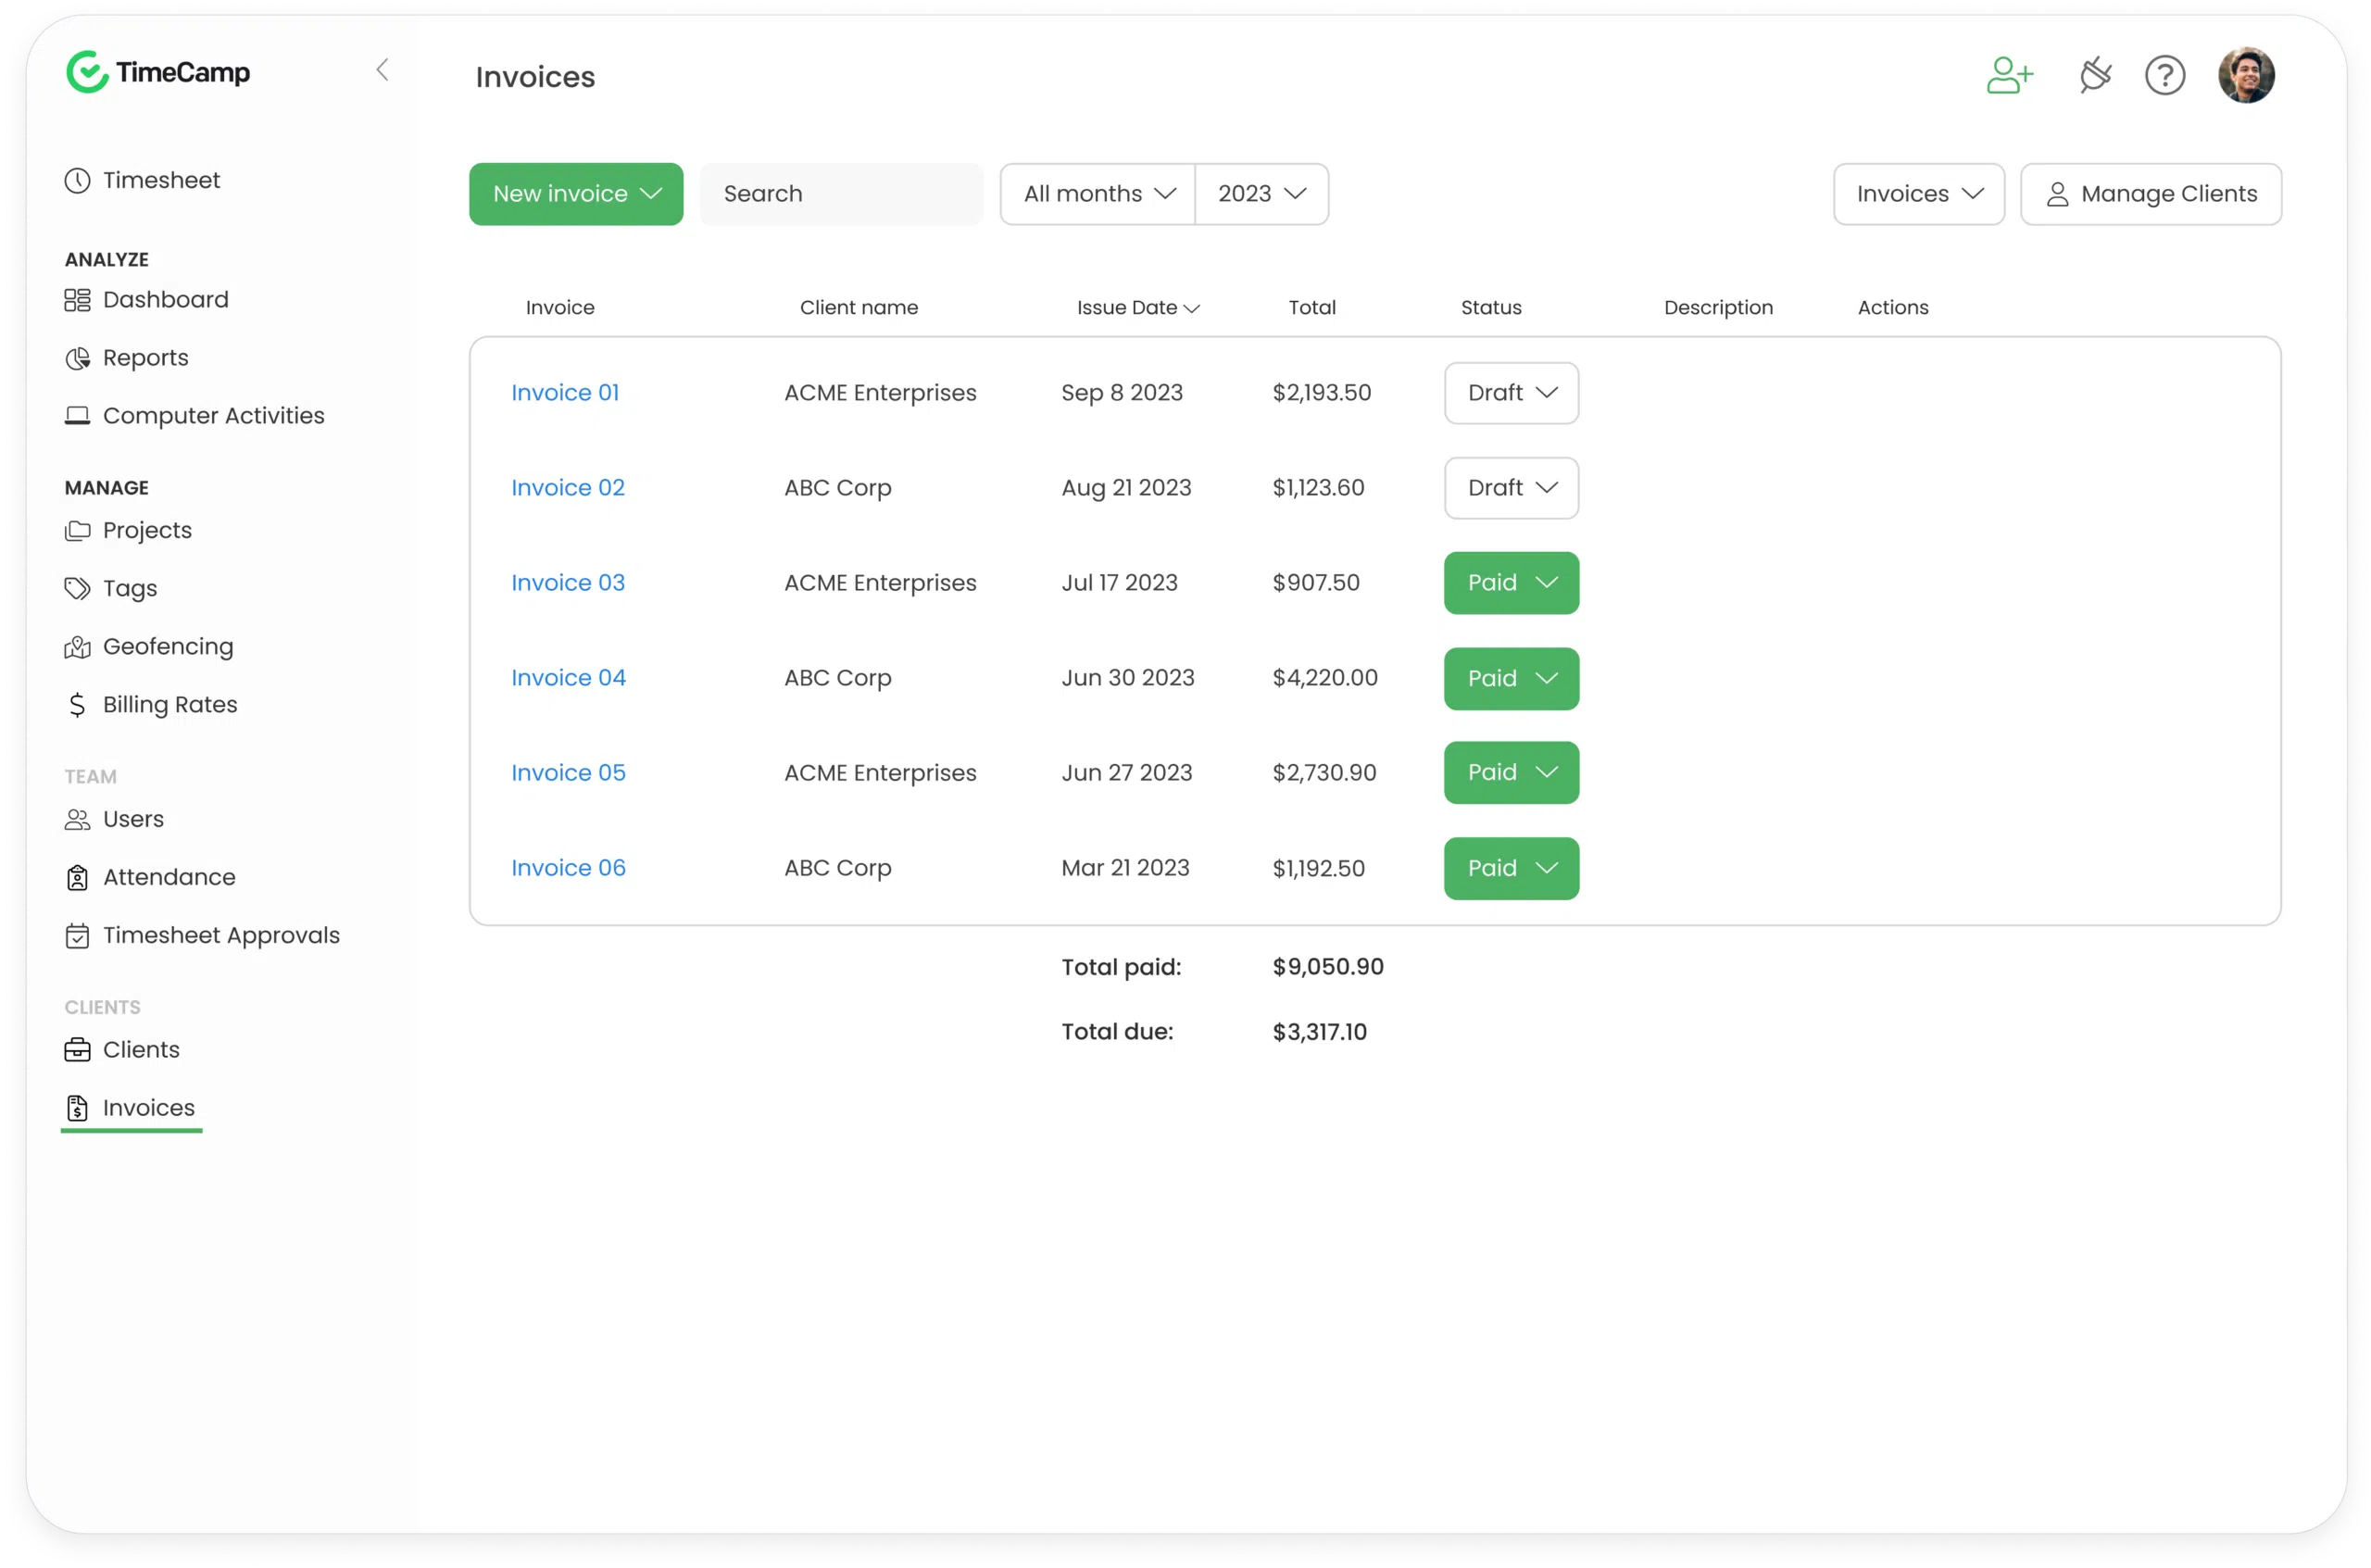Click the Clients briefcase icon

coord(77,1050)
